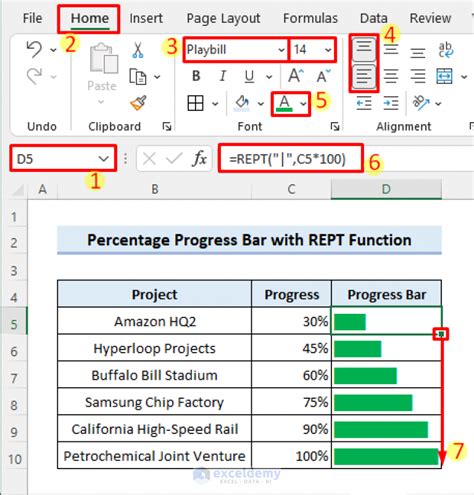Click the Fill Color paint bucket
The width and height of the screenshot is (474, 495).
(242, 103)
